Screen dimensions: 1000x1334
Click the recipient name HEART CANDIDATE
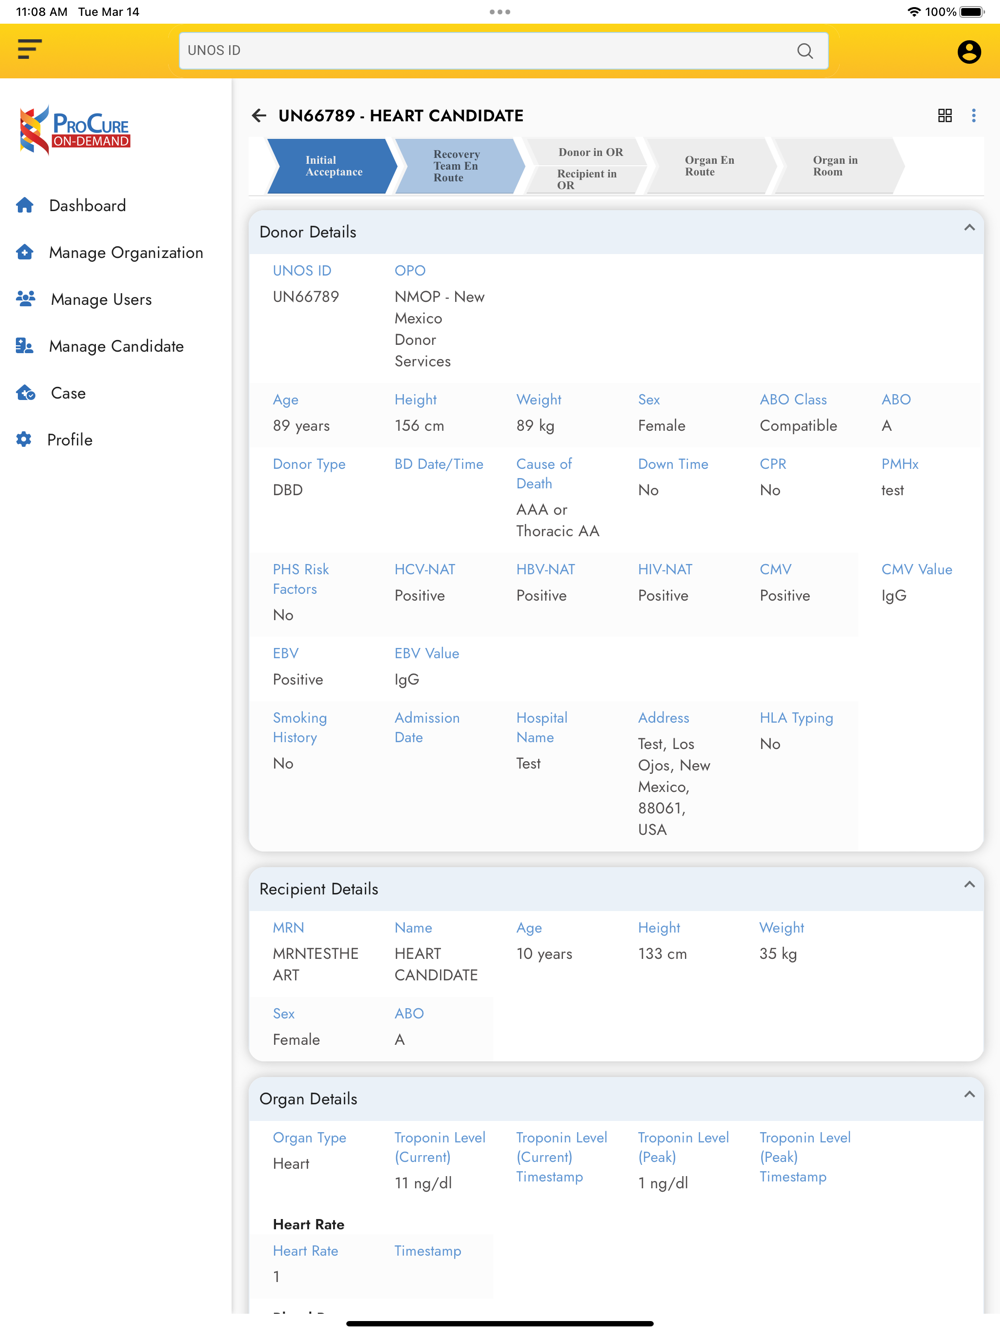coord(436,964)
